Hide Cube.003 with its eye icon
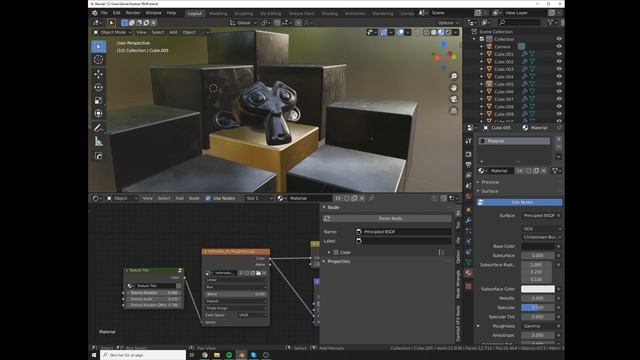This screenshot has height=360, width=640. (x=559, y=69)
